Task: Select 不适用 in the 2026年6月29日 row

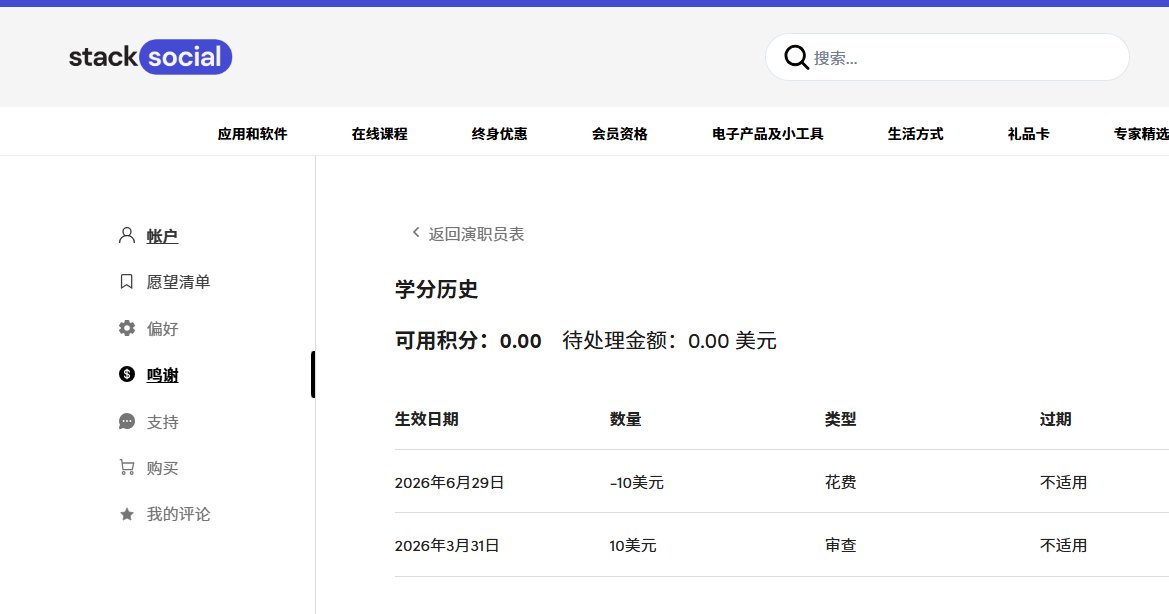Action: 1063,482
